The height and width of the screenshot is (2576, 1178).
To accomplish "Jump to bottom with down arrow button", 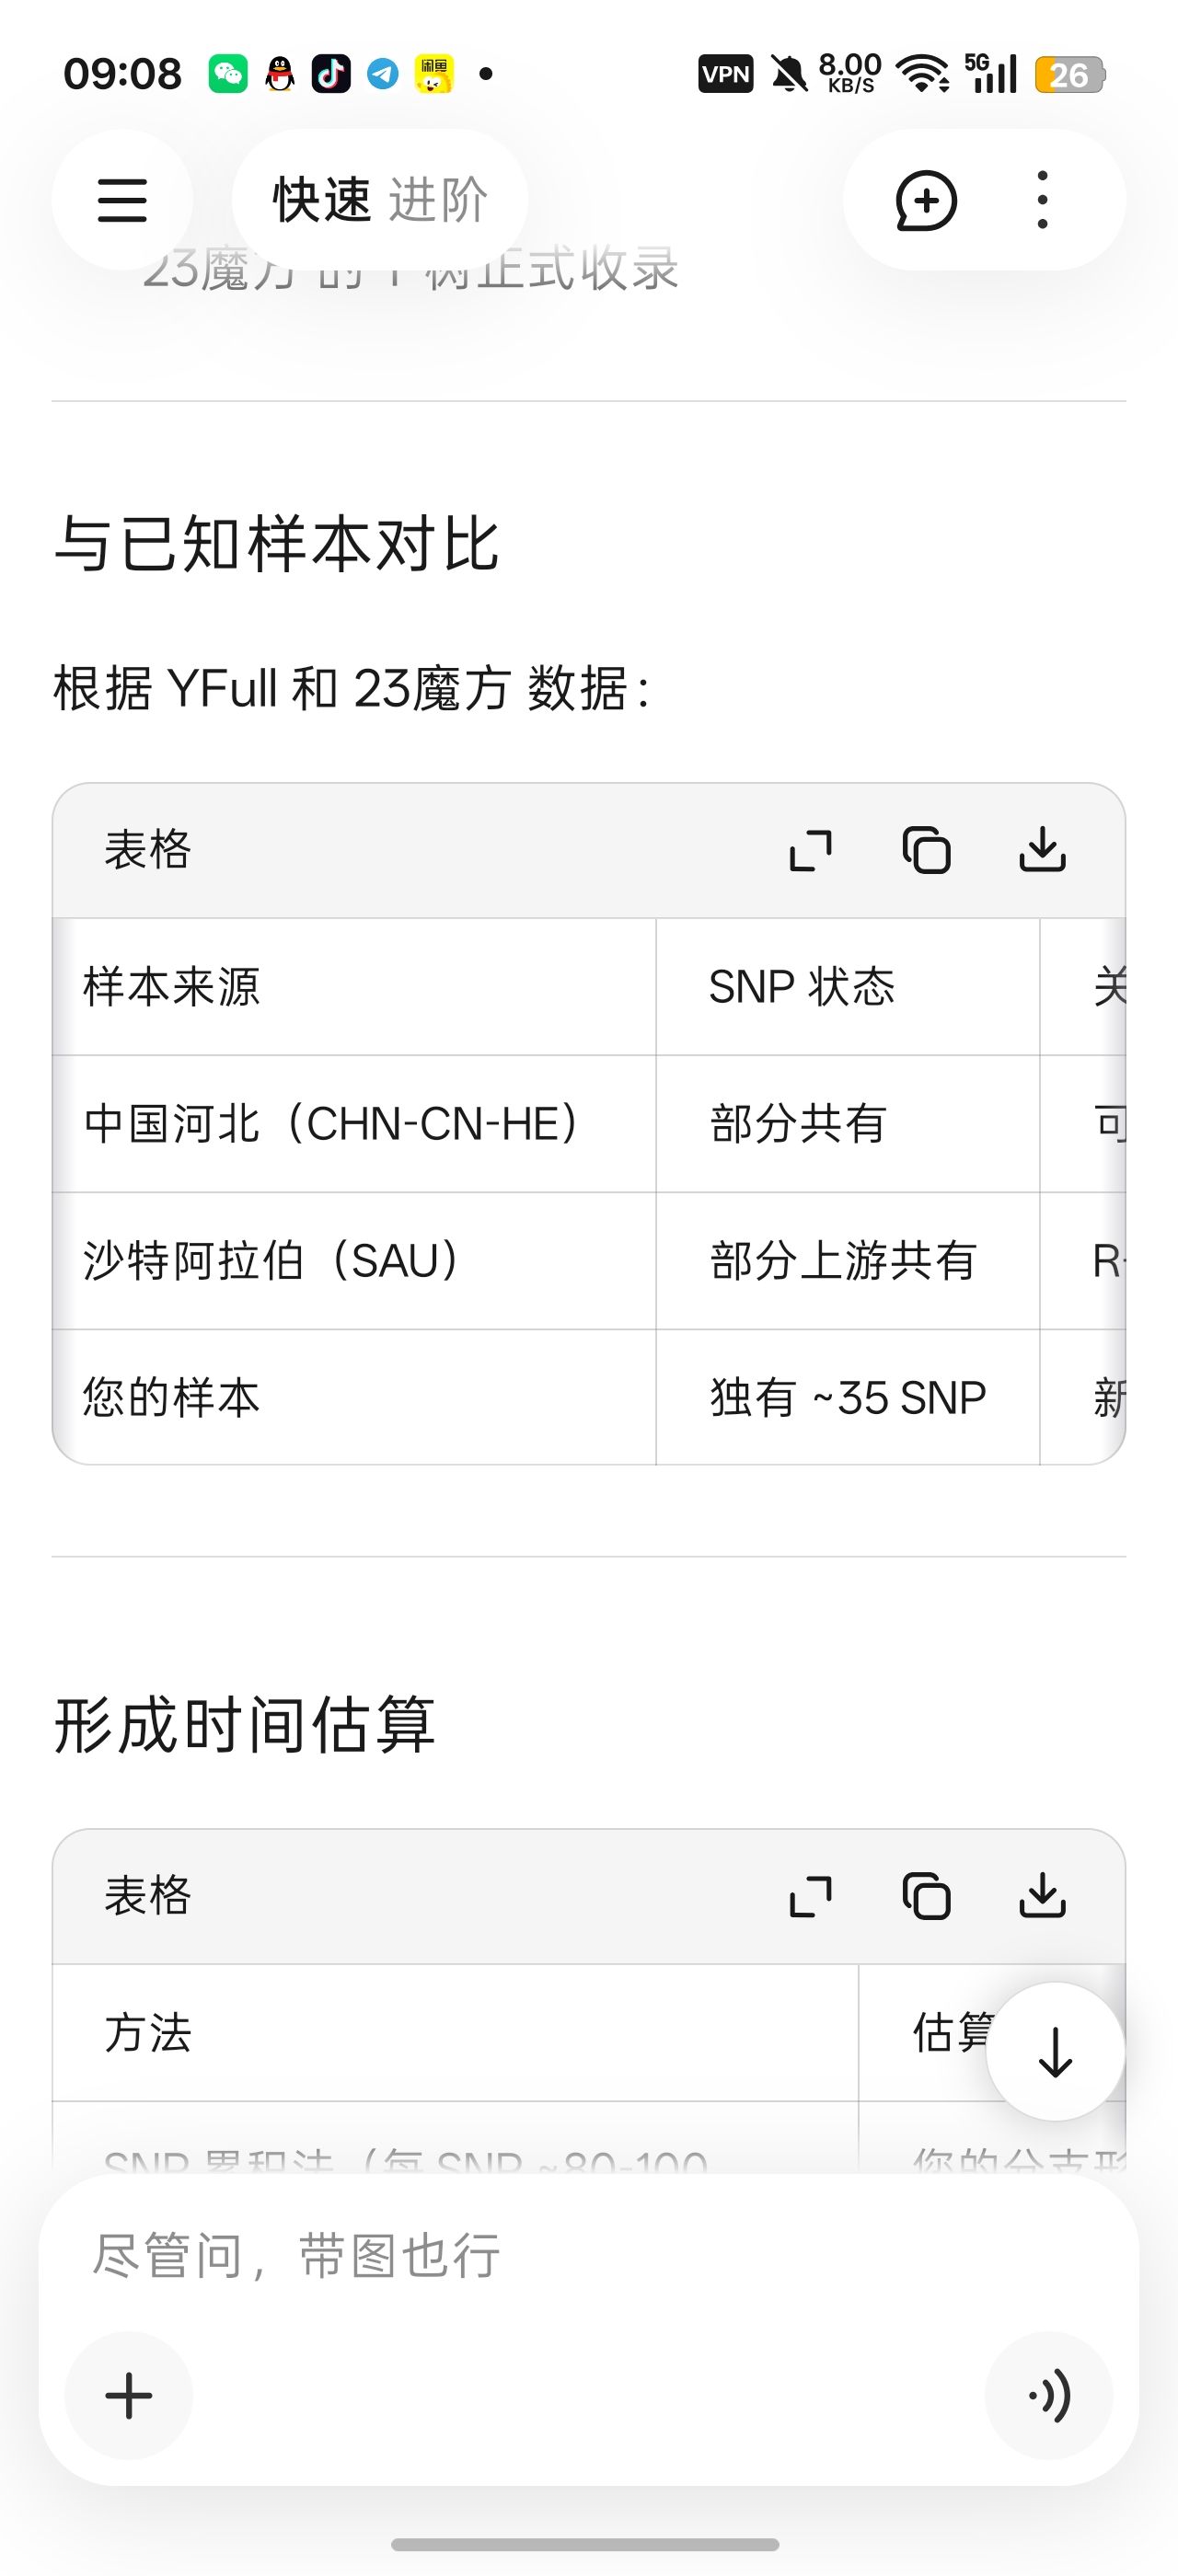I will click(x=1056, y=2052).
